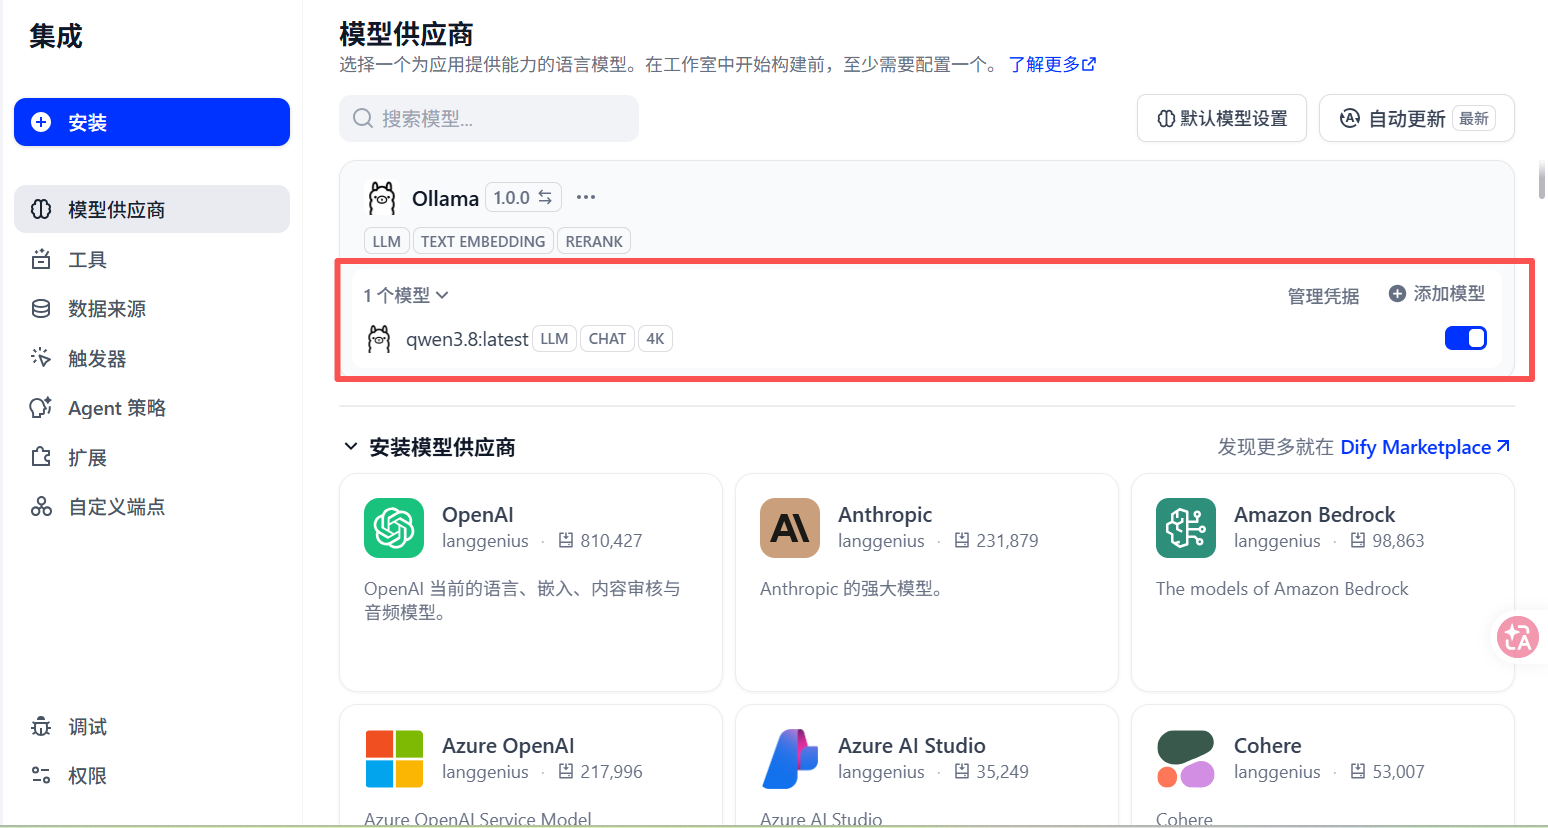Open the 了解更多 link
The image size is (1548, 828).
click(1052, 64)
